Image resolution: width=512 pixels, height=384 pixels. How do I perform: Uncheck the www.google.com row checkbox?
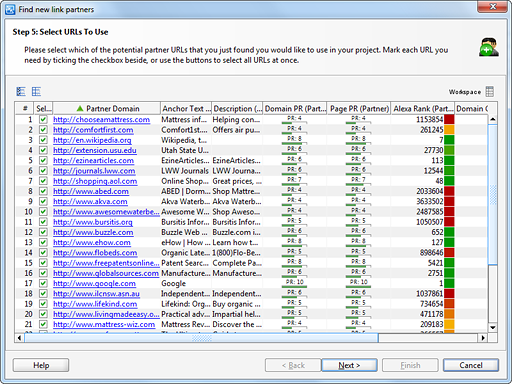click(x=43, y=283)
